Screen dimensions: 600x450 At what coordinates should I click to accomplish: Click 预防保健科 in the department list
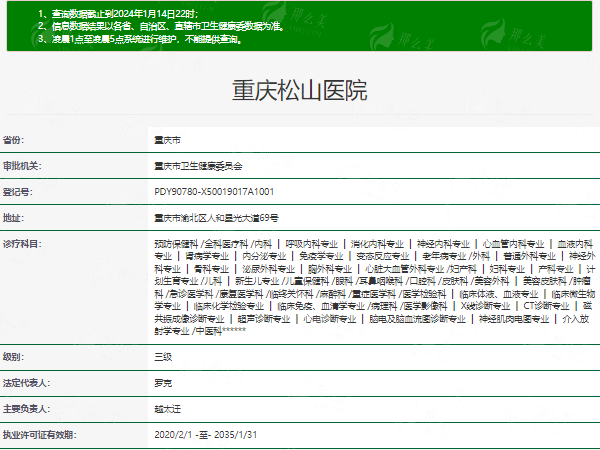(x=176, y=244)
